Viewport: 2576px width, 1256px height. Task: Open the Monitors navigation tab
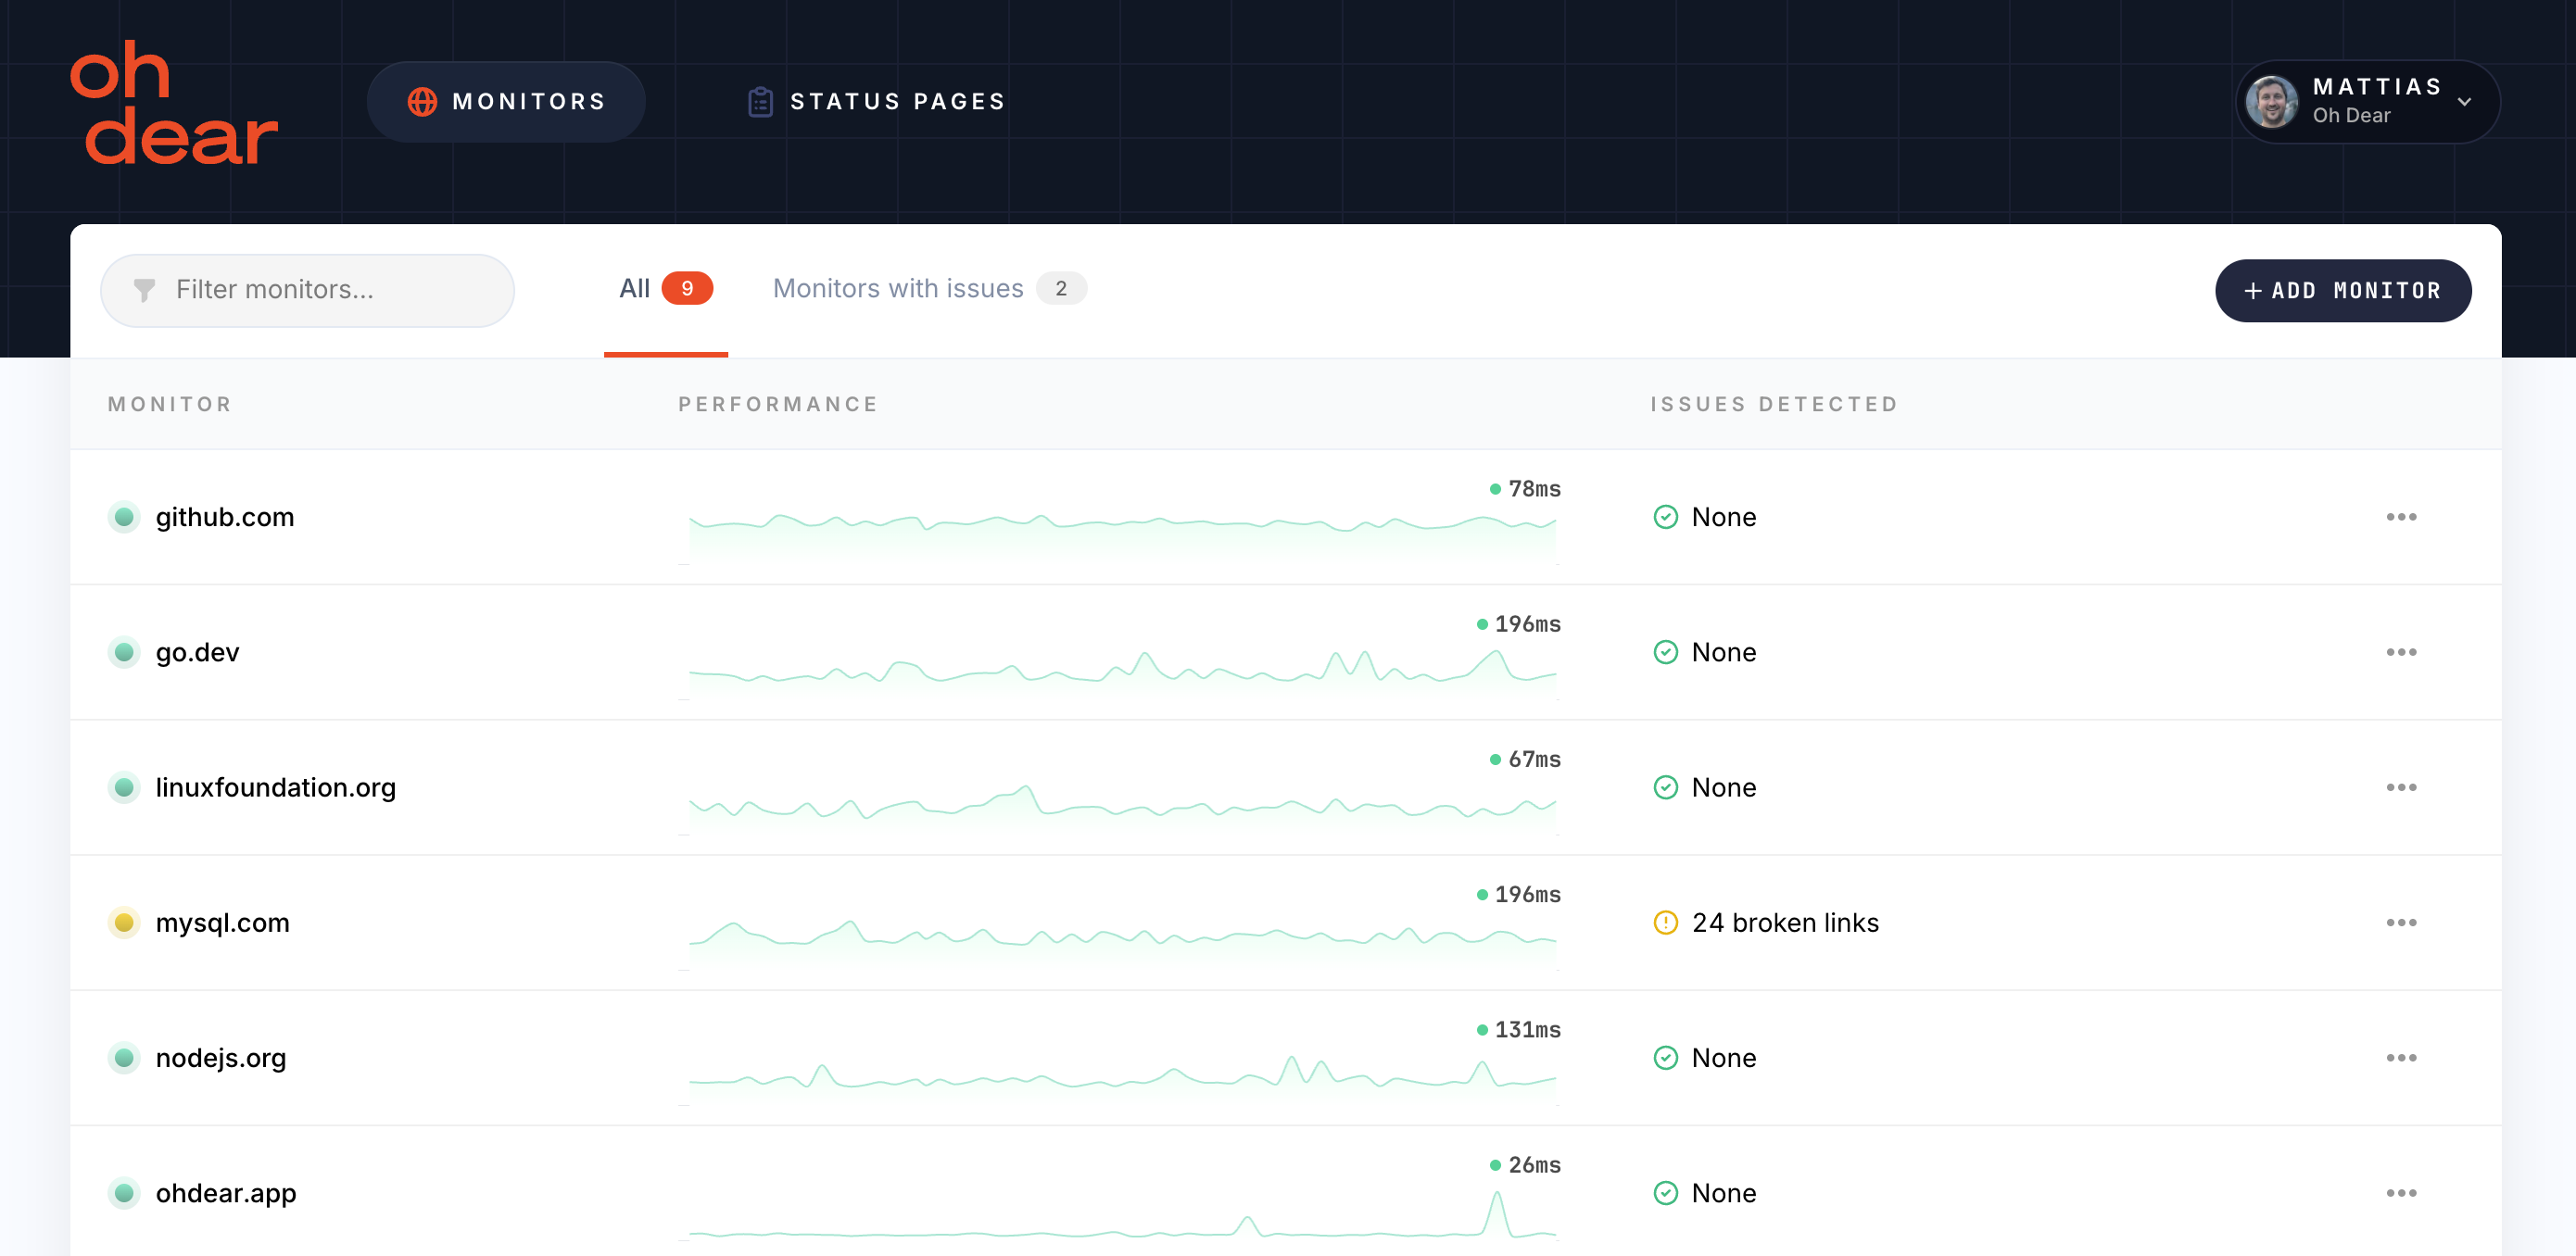[x=506, y=102]
